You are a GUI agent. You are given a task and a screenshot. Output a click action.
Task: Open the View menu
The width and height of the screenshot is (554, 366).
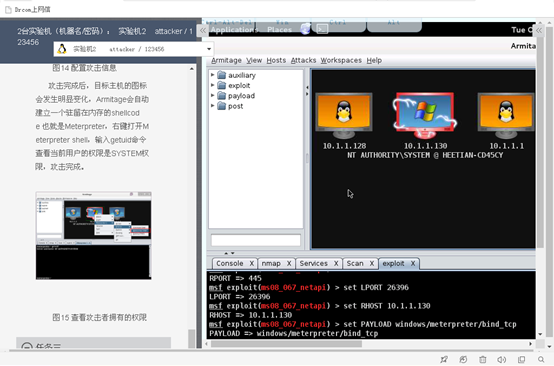[254, 60]
